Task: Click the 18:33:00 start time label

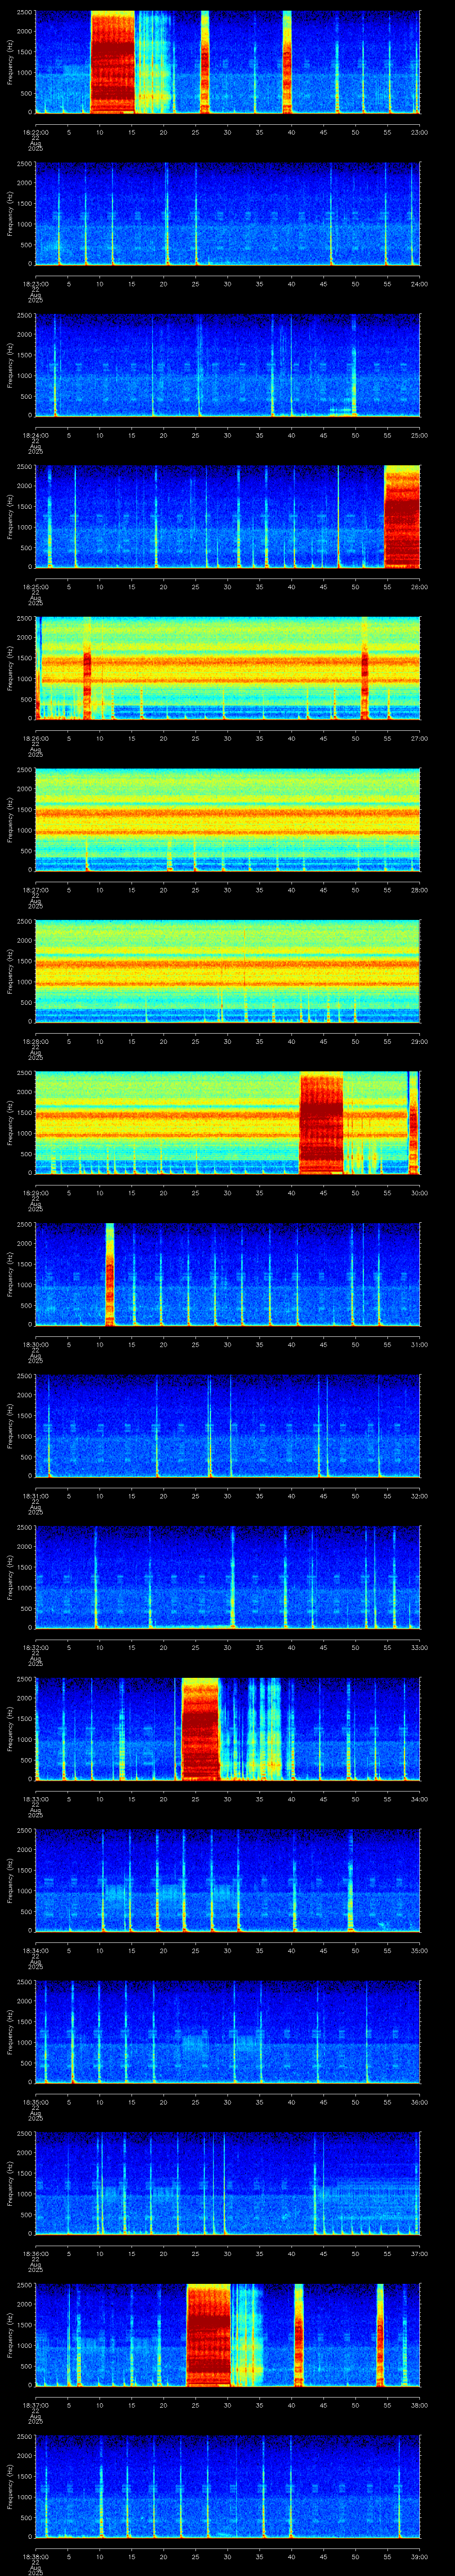Action: pos(35,1798)
